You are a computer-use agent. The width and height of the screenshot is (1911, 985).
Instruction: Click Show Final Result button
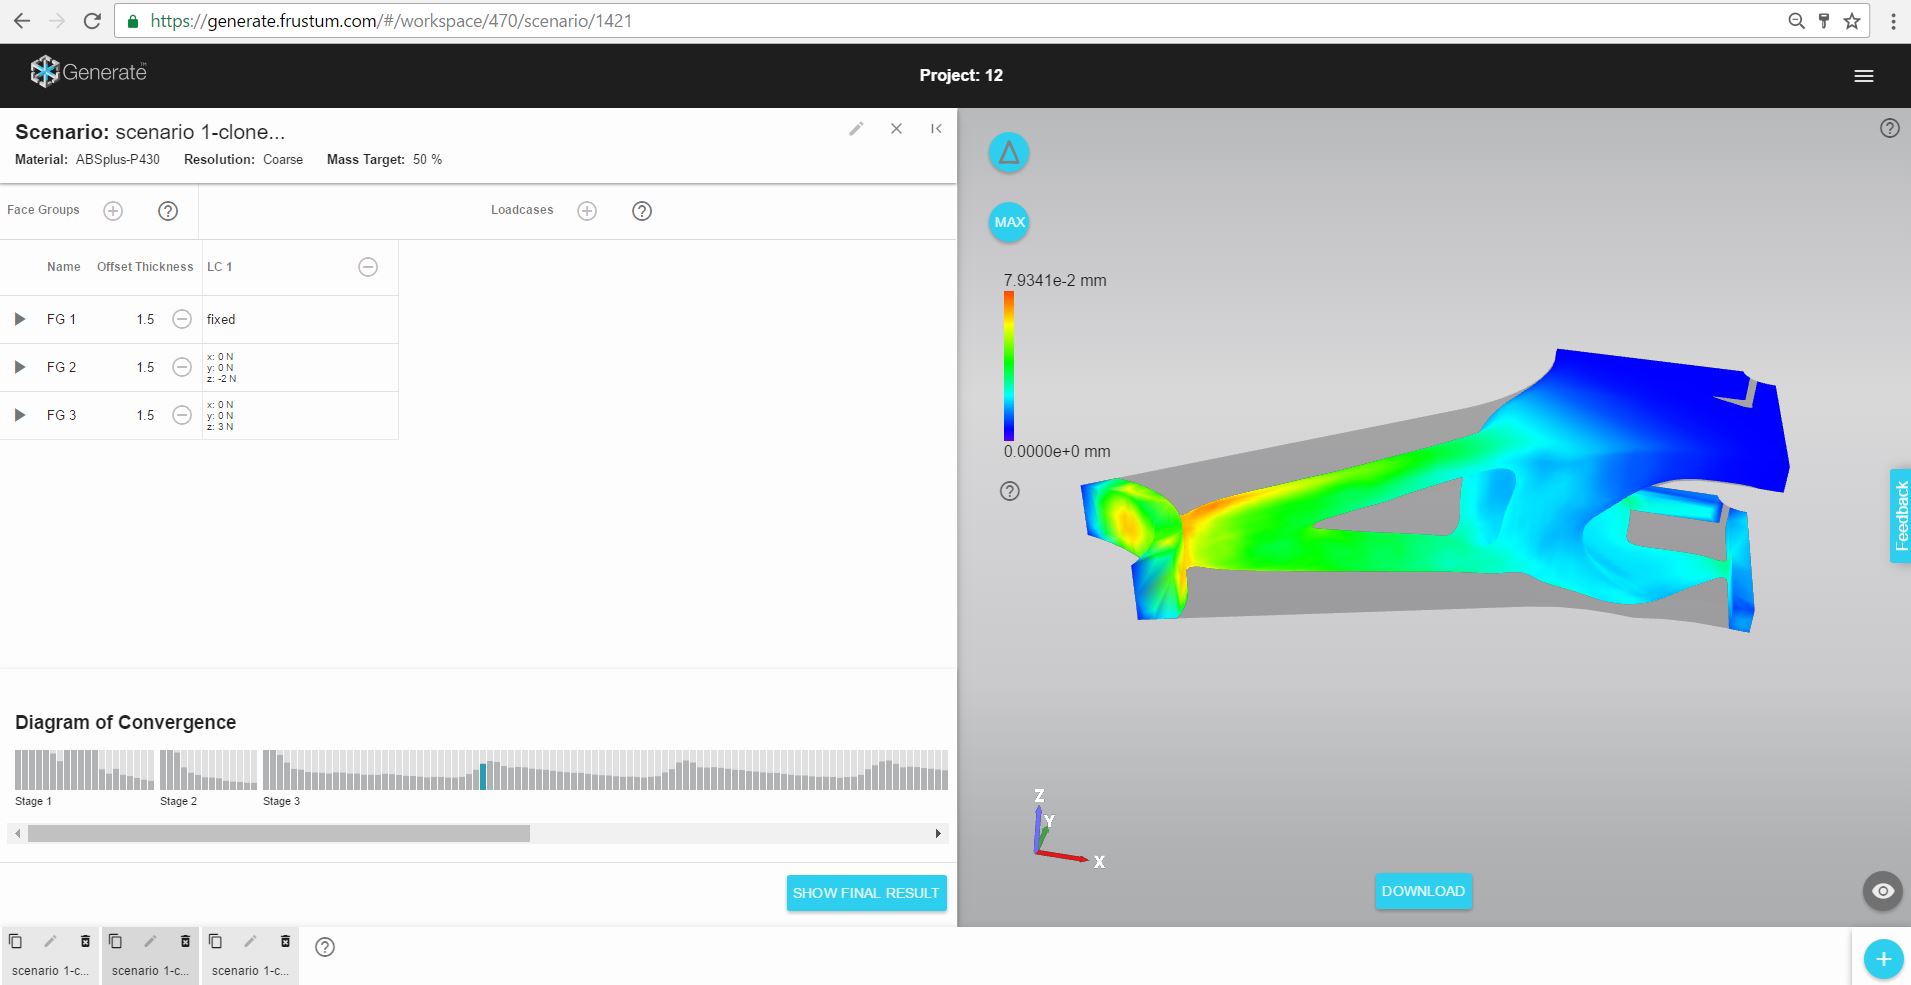tap(866, 893)
